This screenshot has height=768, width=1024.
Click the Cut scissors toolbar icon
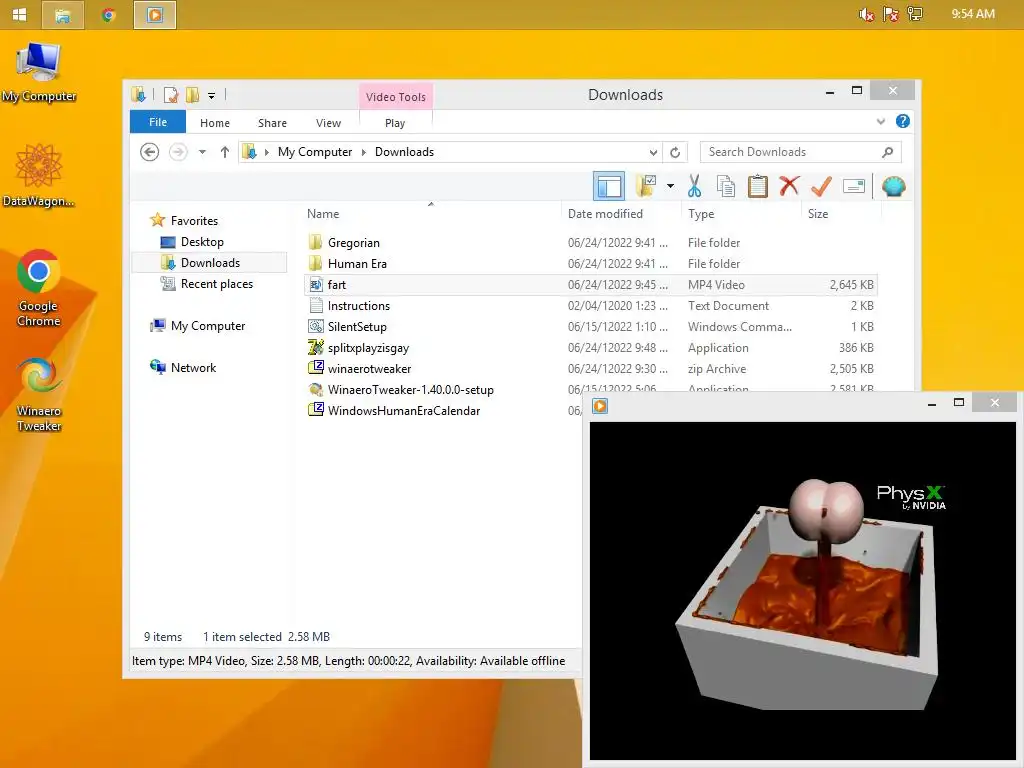(x=694, y=186)
